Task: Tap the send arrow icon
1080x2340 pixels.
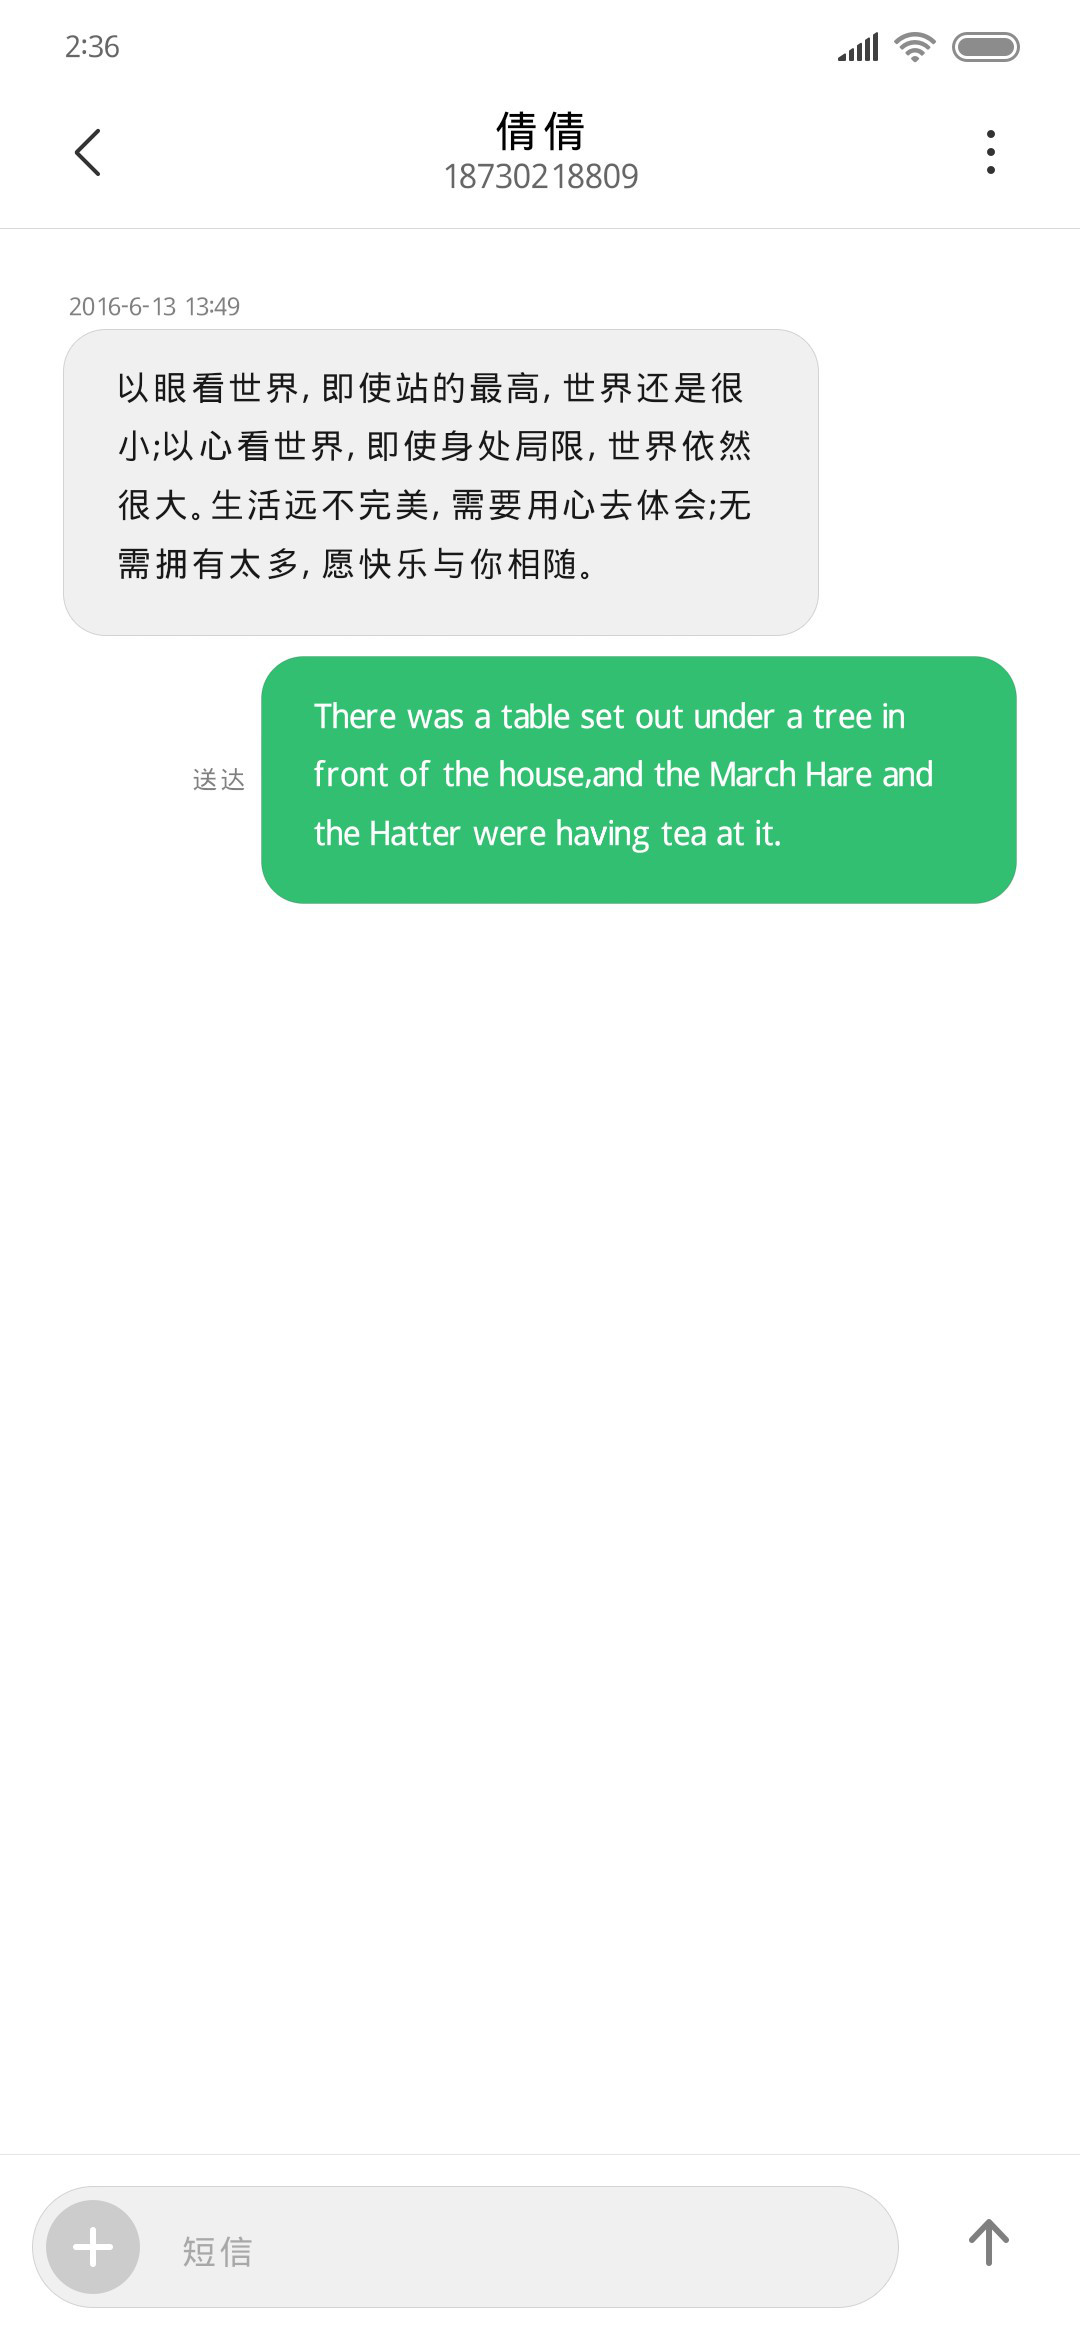Action: [x=988, y=2243]
